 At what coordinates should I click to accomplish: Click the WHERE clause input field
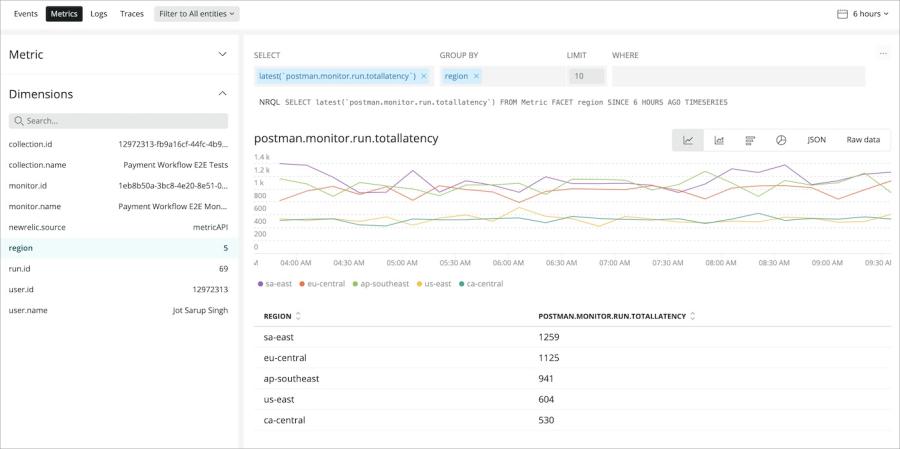tap(738, 76)
